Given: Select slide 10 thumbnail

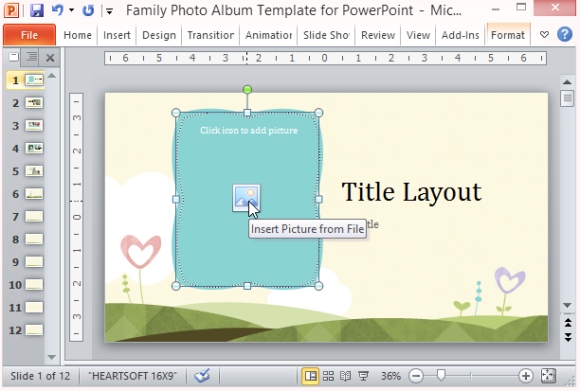Looking at the screenshot, I should tap(34, 284).
